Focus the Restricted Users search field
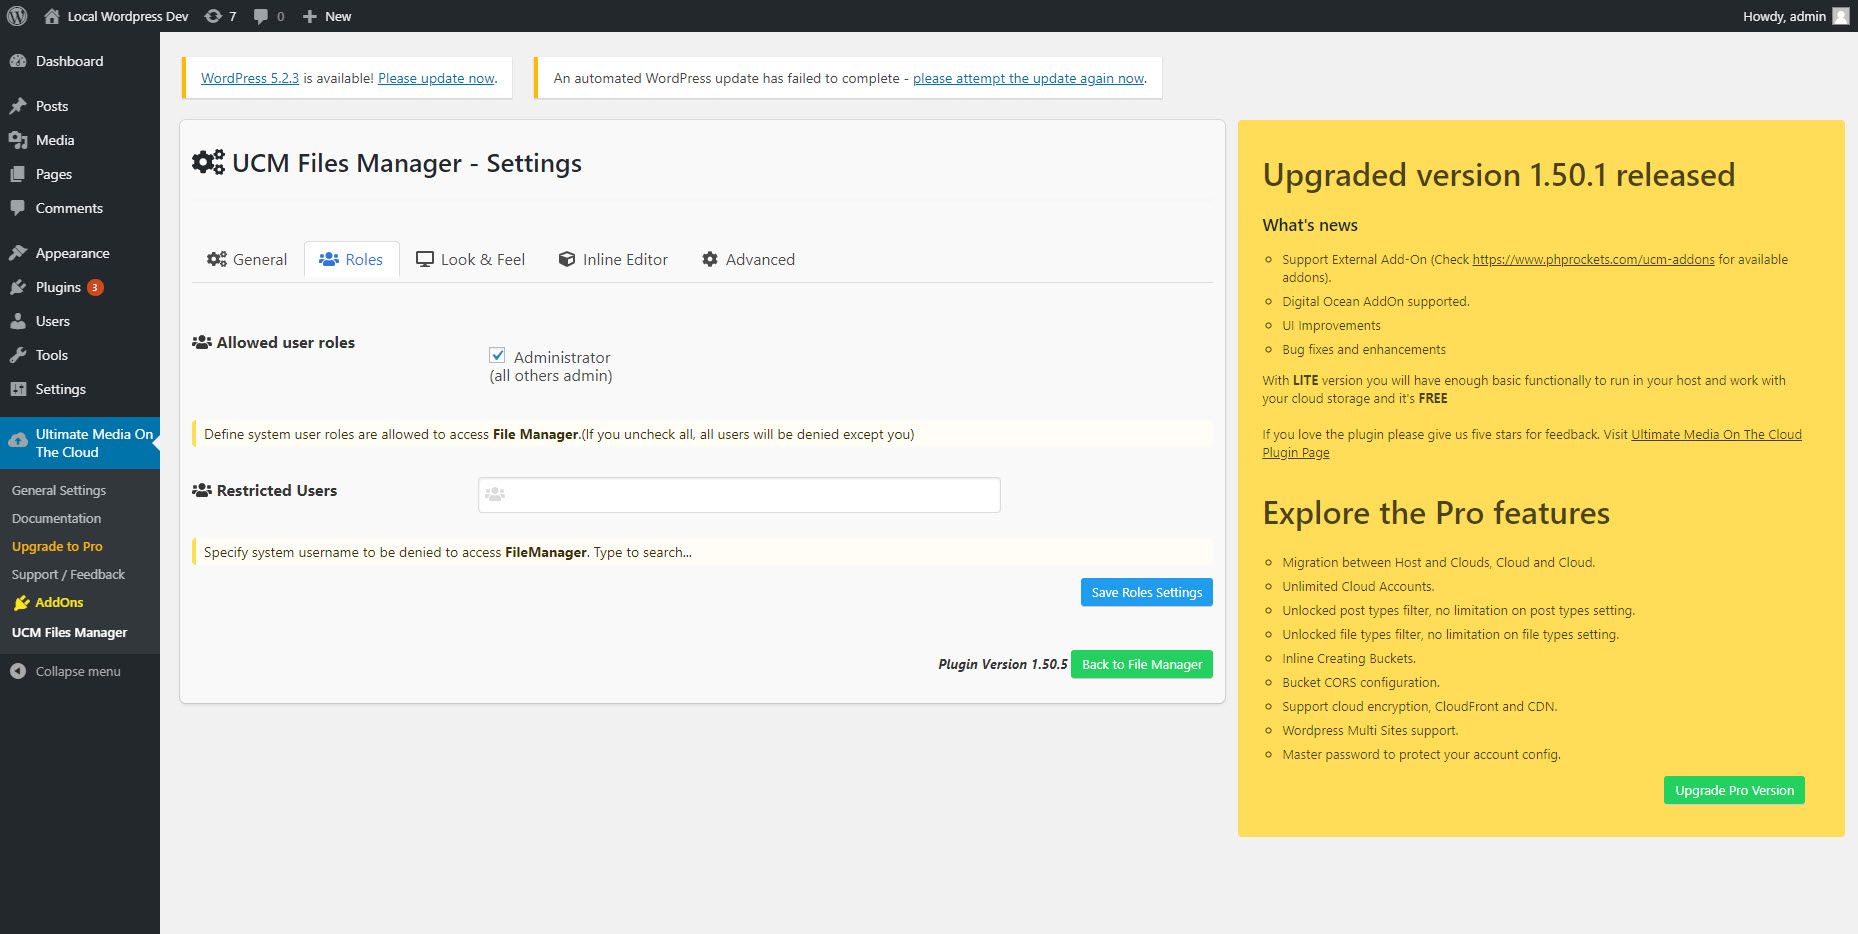Image resolution: width=1858 pixels, height=934 pixels. 739,495
